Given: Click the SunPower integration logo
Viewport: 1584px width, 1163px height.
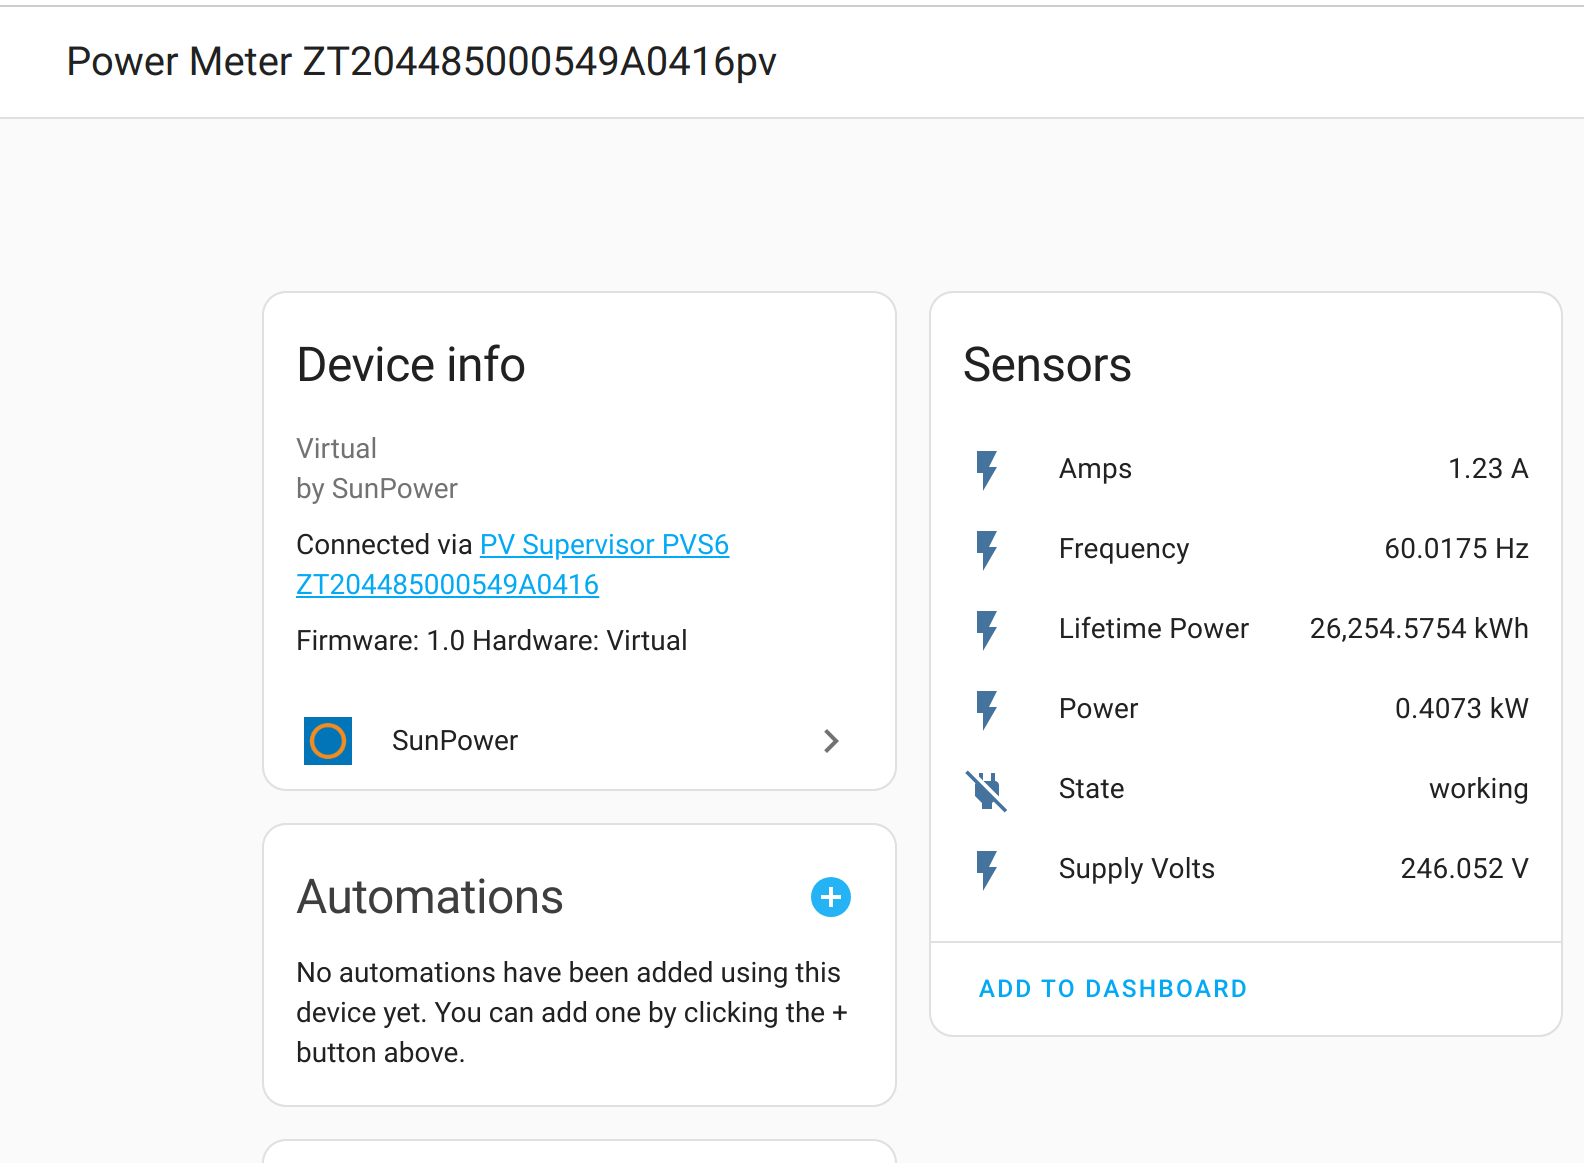Looking at the screenshot, I should click(x=328, y=741).
